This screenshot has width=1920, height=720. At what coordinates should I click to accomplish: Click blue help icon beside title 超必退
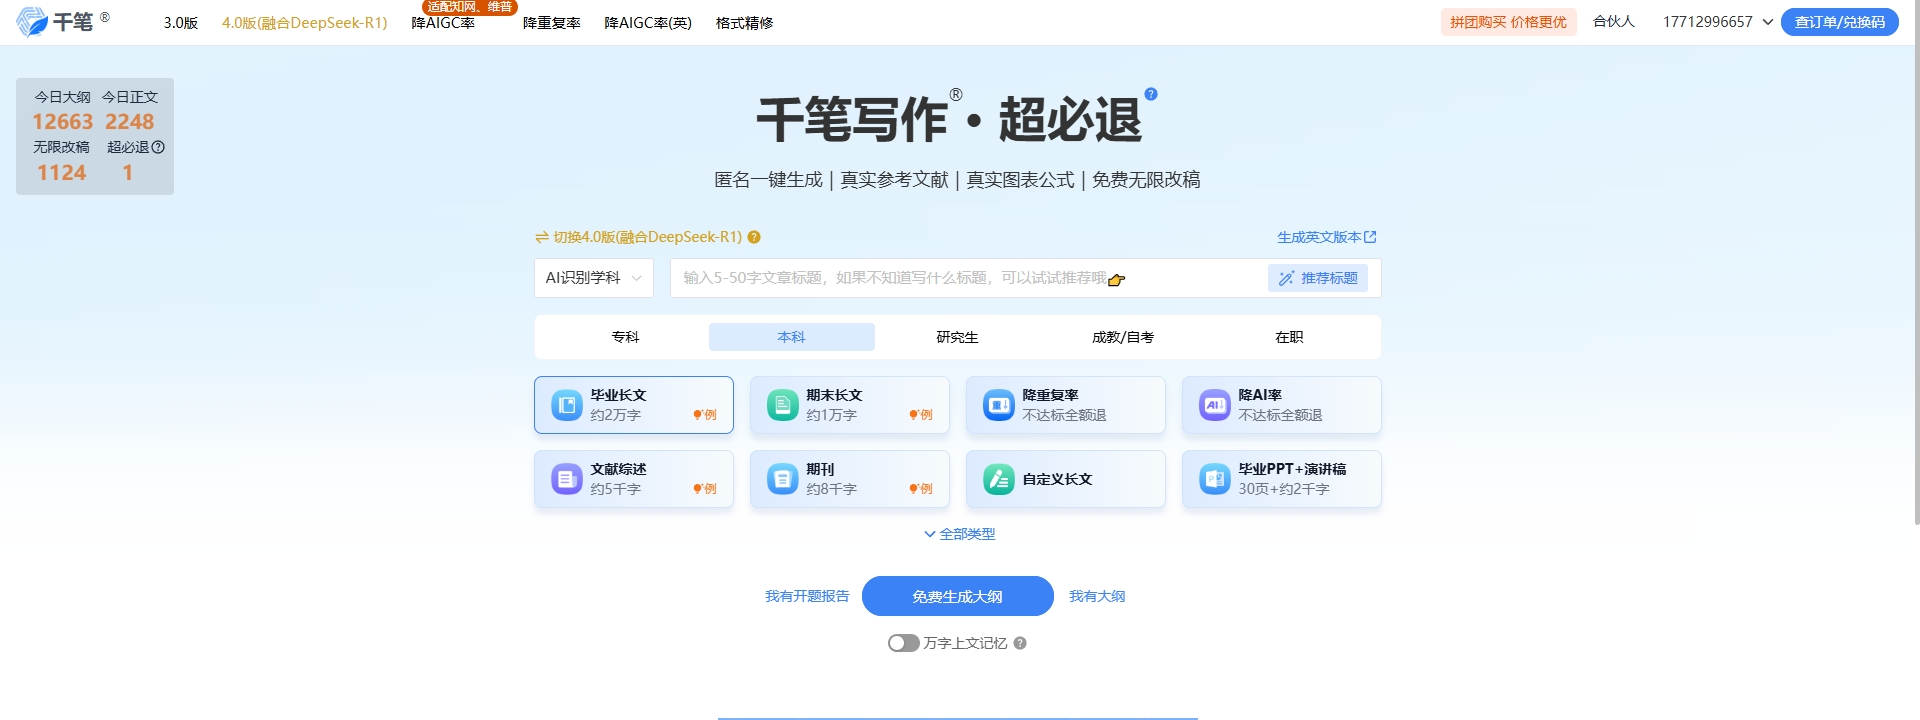pyautogui.click(x=1151, y=94)
